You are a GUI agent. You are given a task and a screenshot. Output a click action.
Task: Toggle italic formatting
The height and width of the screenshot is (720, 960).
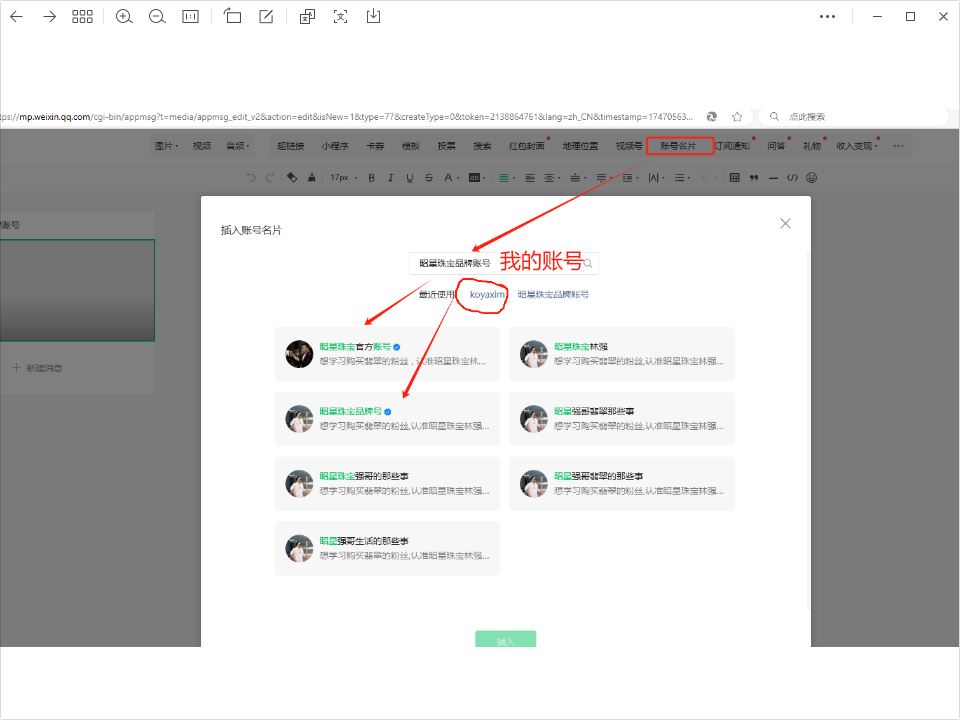pyautogui.click(x=390, y=178)
